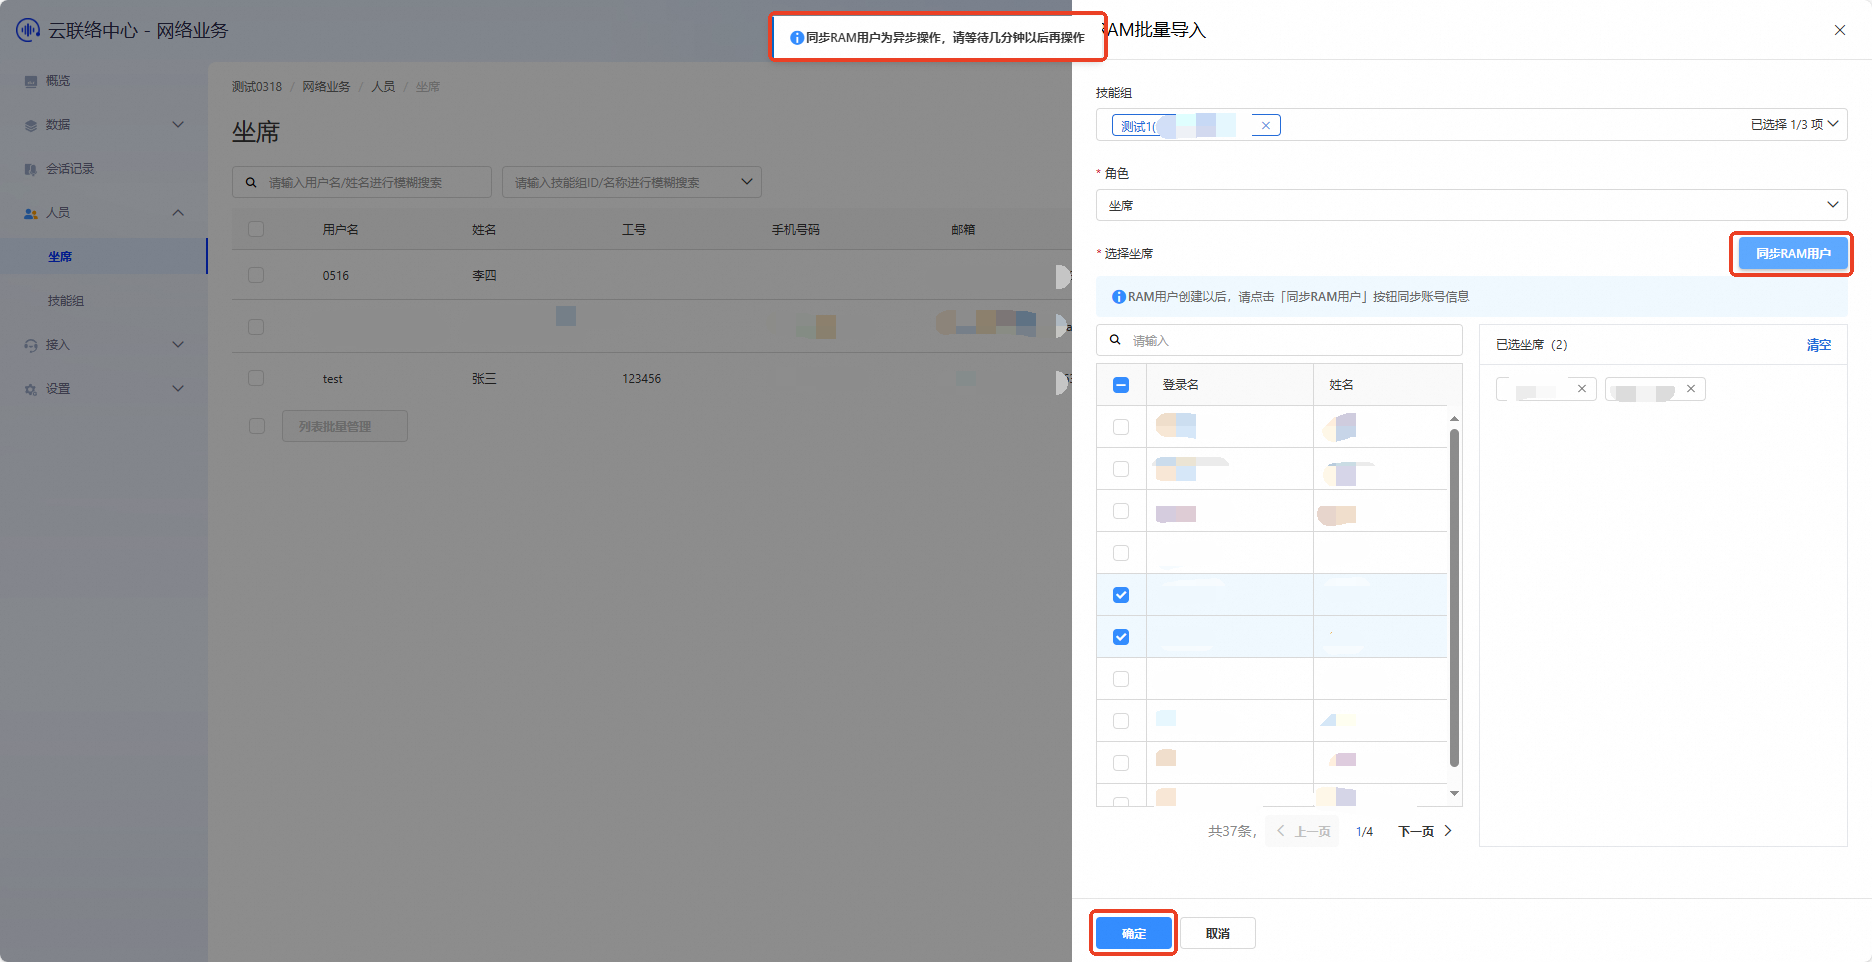Click the 人员 people icon in sidebar
This screenshot has height=962, width=1872.
click(x=31, y=214)
